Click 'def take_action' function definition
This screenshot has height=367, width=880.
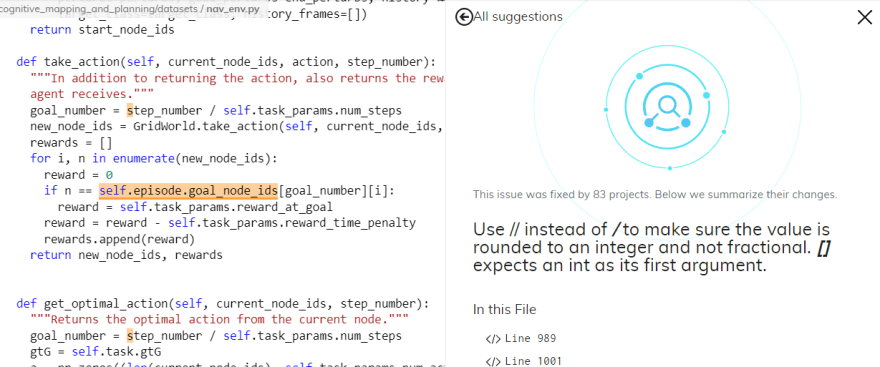[226, 62]
